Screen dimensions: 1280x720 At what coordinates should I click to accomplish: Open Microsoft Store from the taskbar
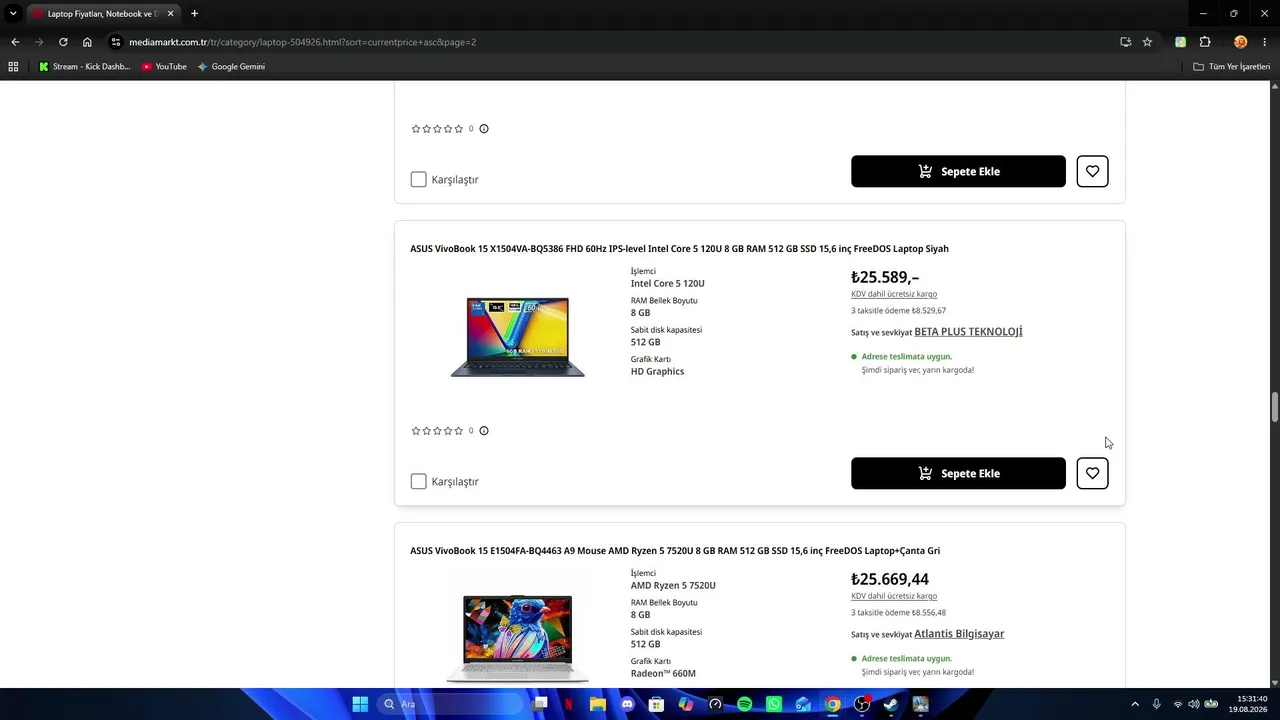pyautogui.click(x=656, y=704)
